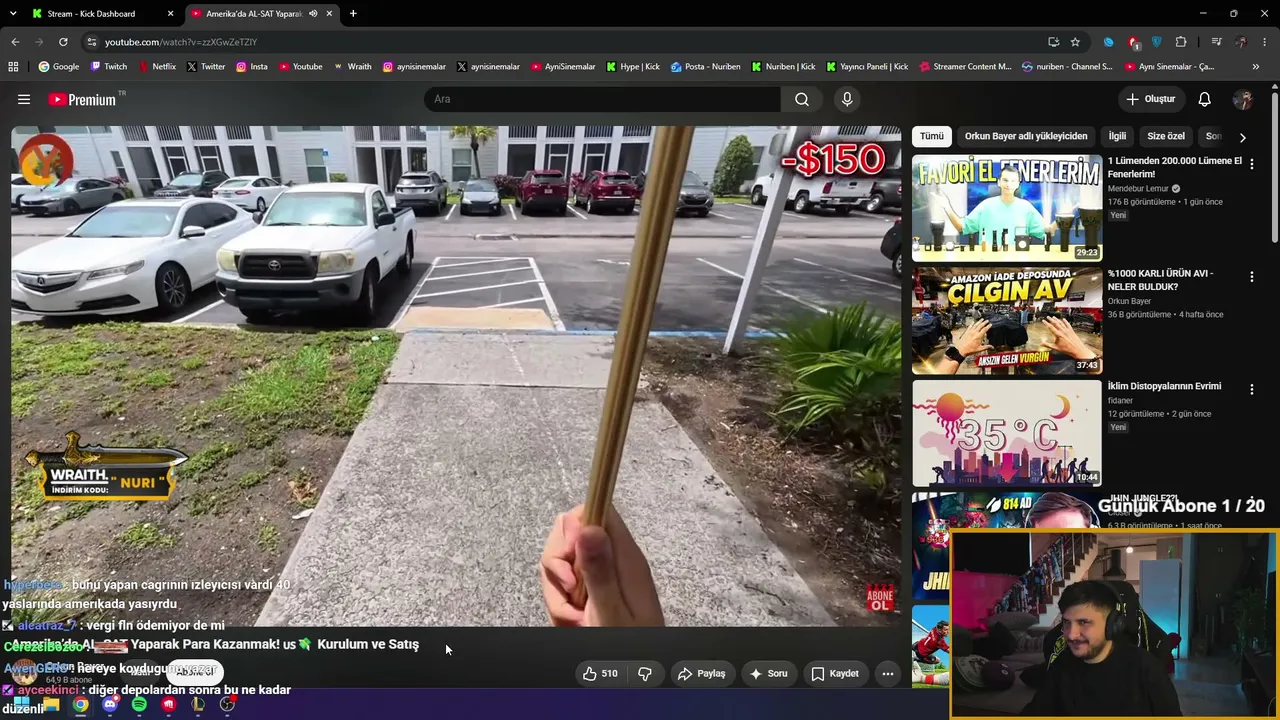Screen dimensions: 1280x720
Task: Open the Insta bookmark
Action: [x=251, y=67]
